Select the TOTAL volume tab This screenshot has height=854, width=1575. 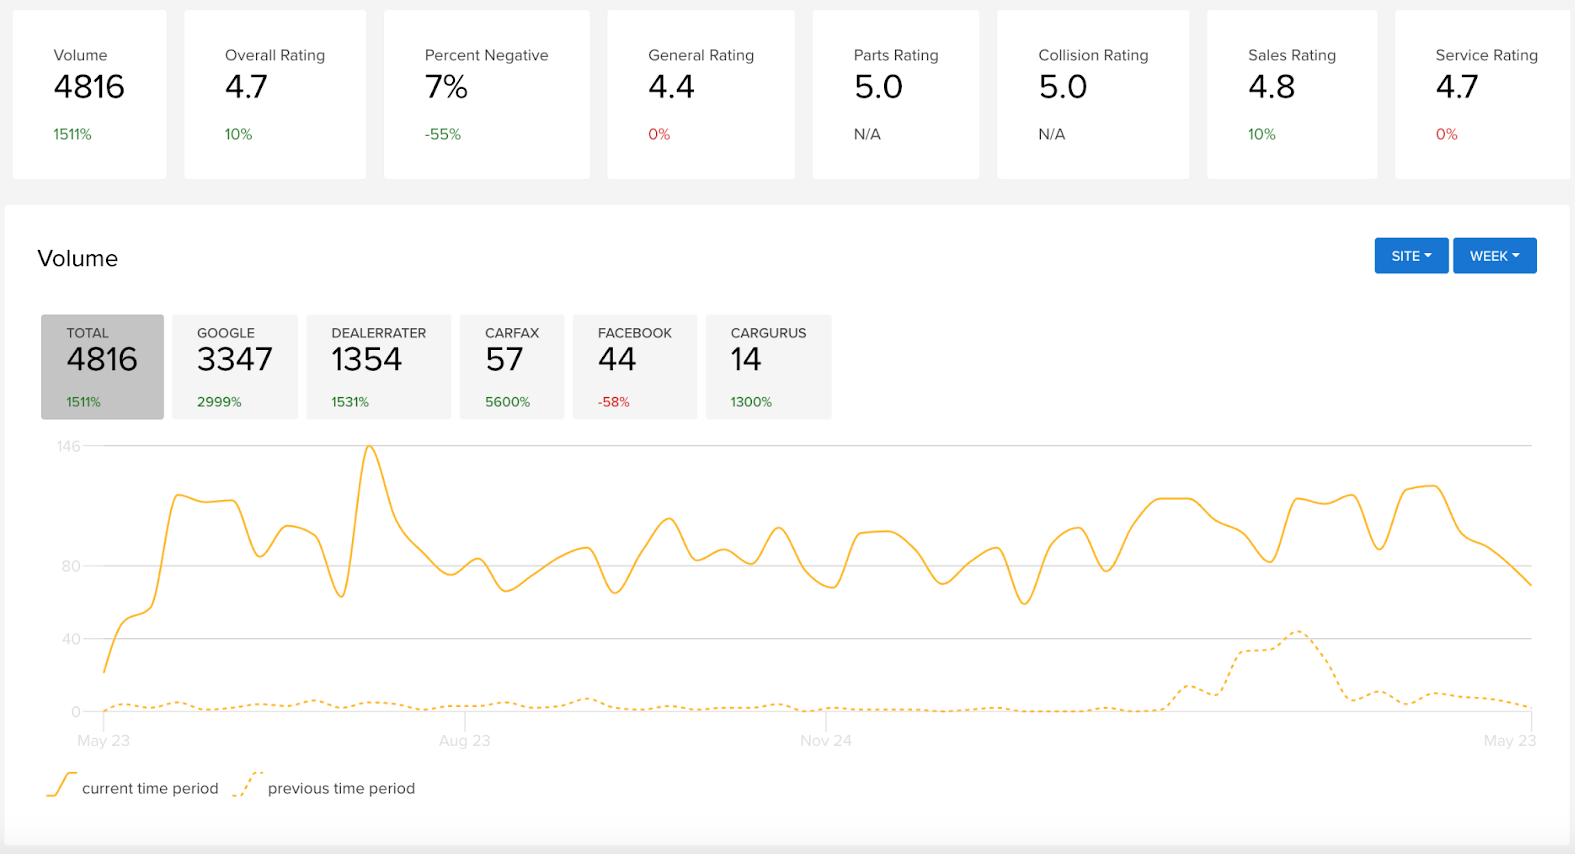[102, 367]
